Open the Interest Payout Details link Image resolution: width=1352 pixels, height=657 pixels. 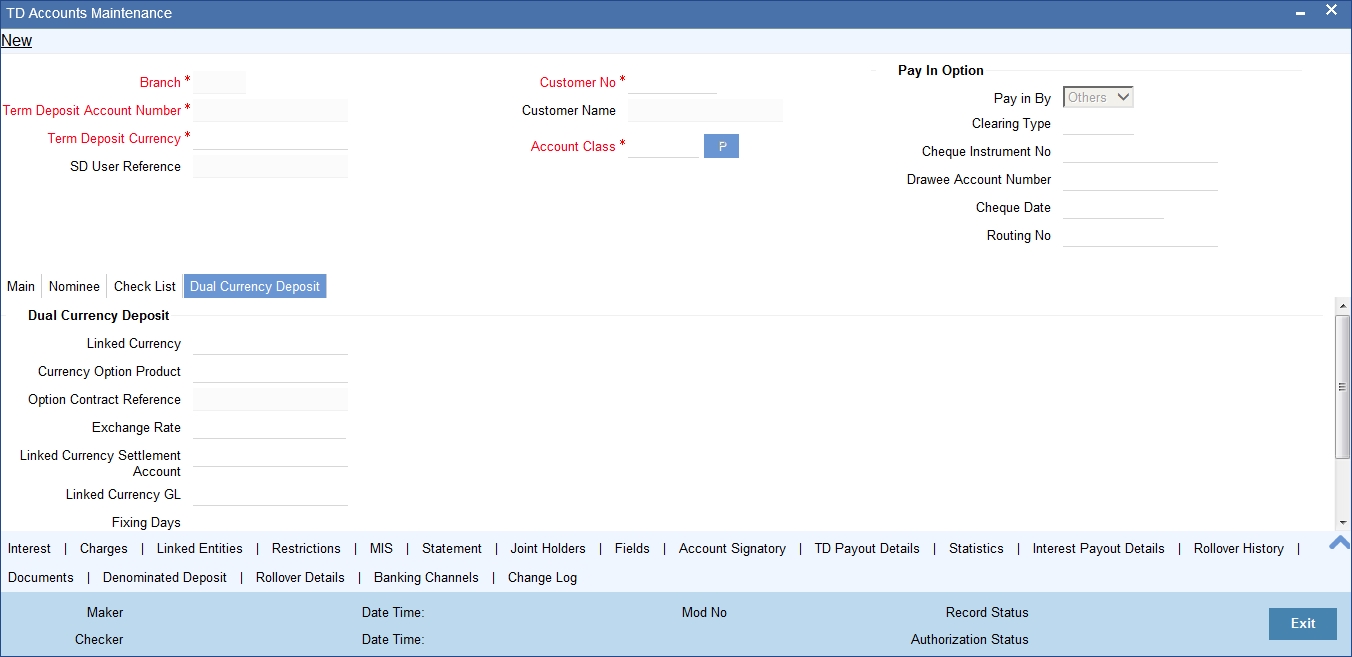coord(1098,548)
